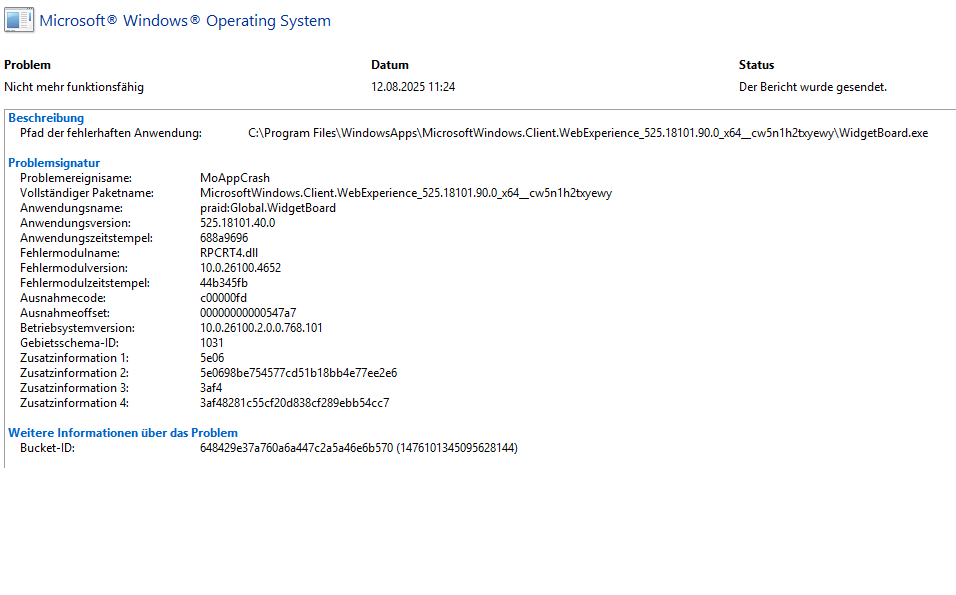Viewport: 956px width, 595px height.
Task: Select the date '12.08.2025 11:24'
Action: point(413,87)
